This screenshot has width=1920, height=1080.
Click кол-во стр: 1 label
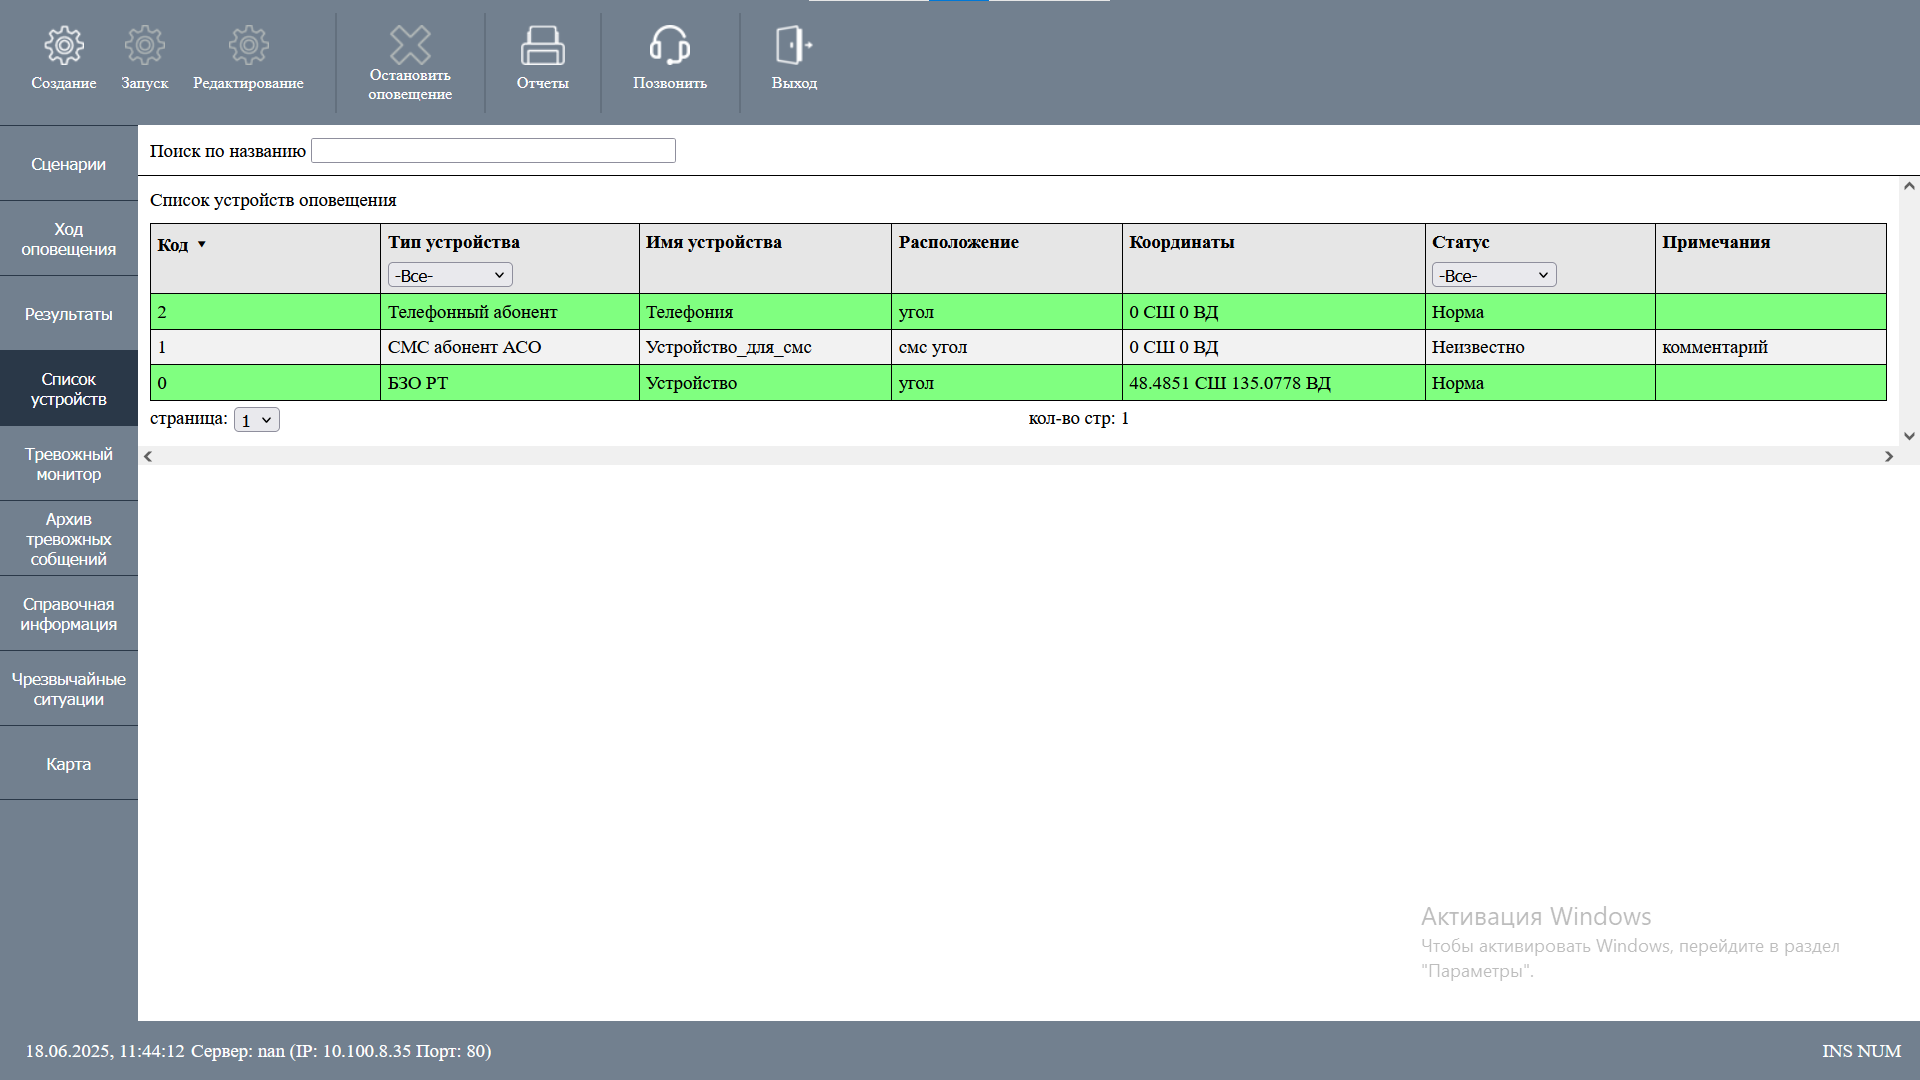(1078, 418)
